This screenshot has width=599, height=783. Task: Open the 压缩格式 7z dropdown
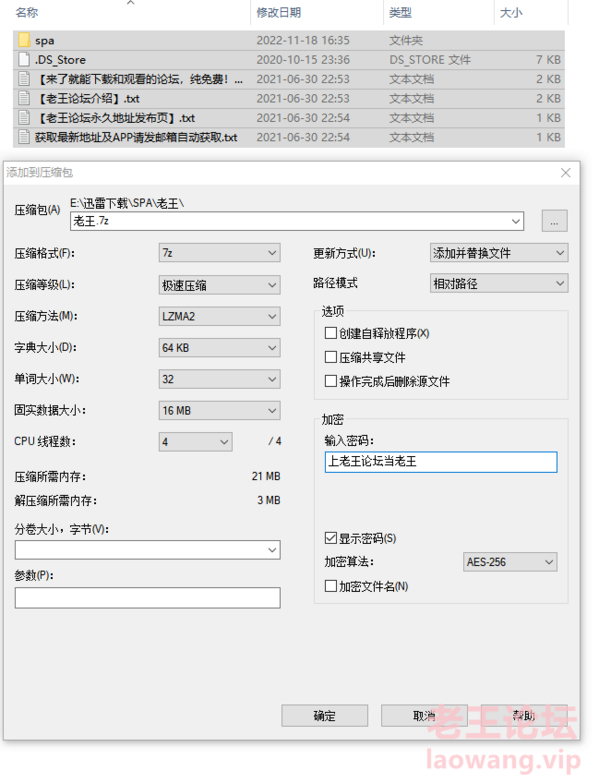point(220,253)
